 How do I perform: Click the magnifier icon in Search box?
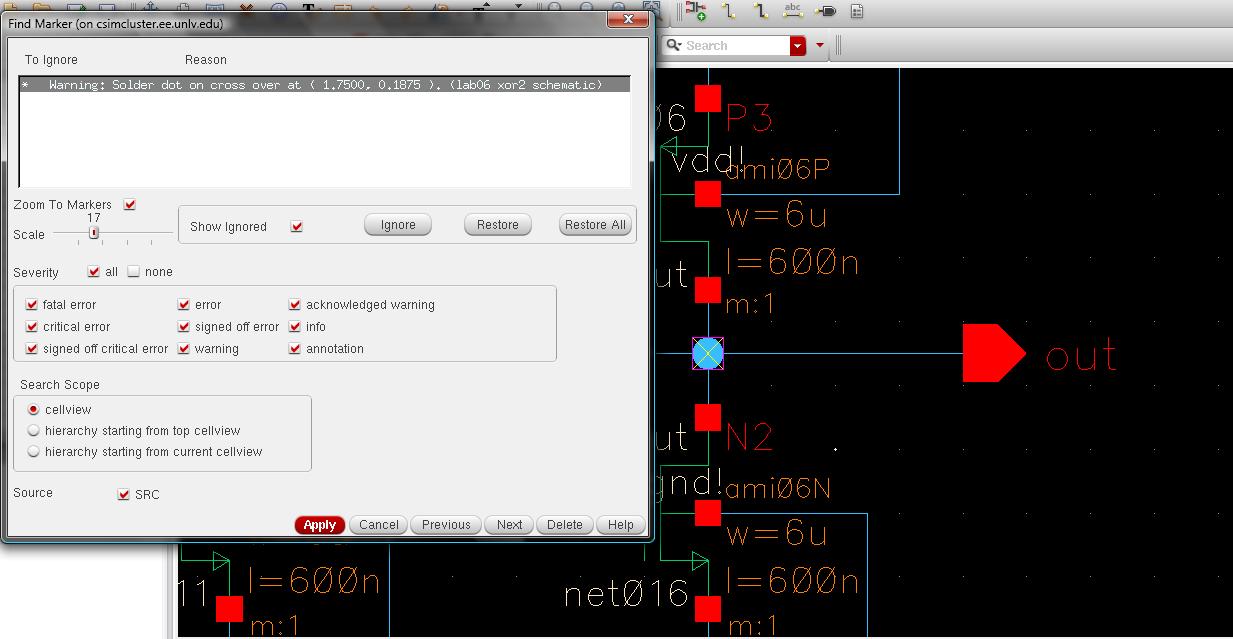point(673,46)
